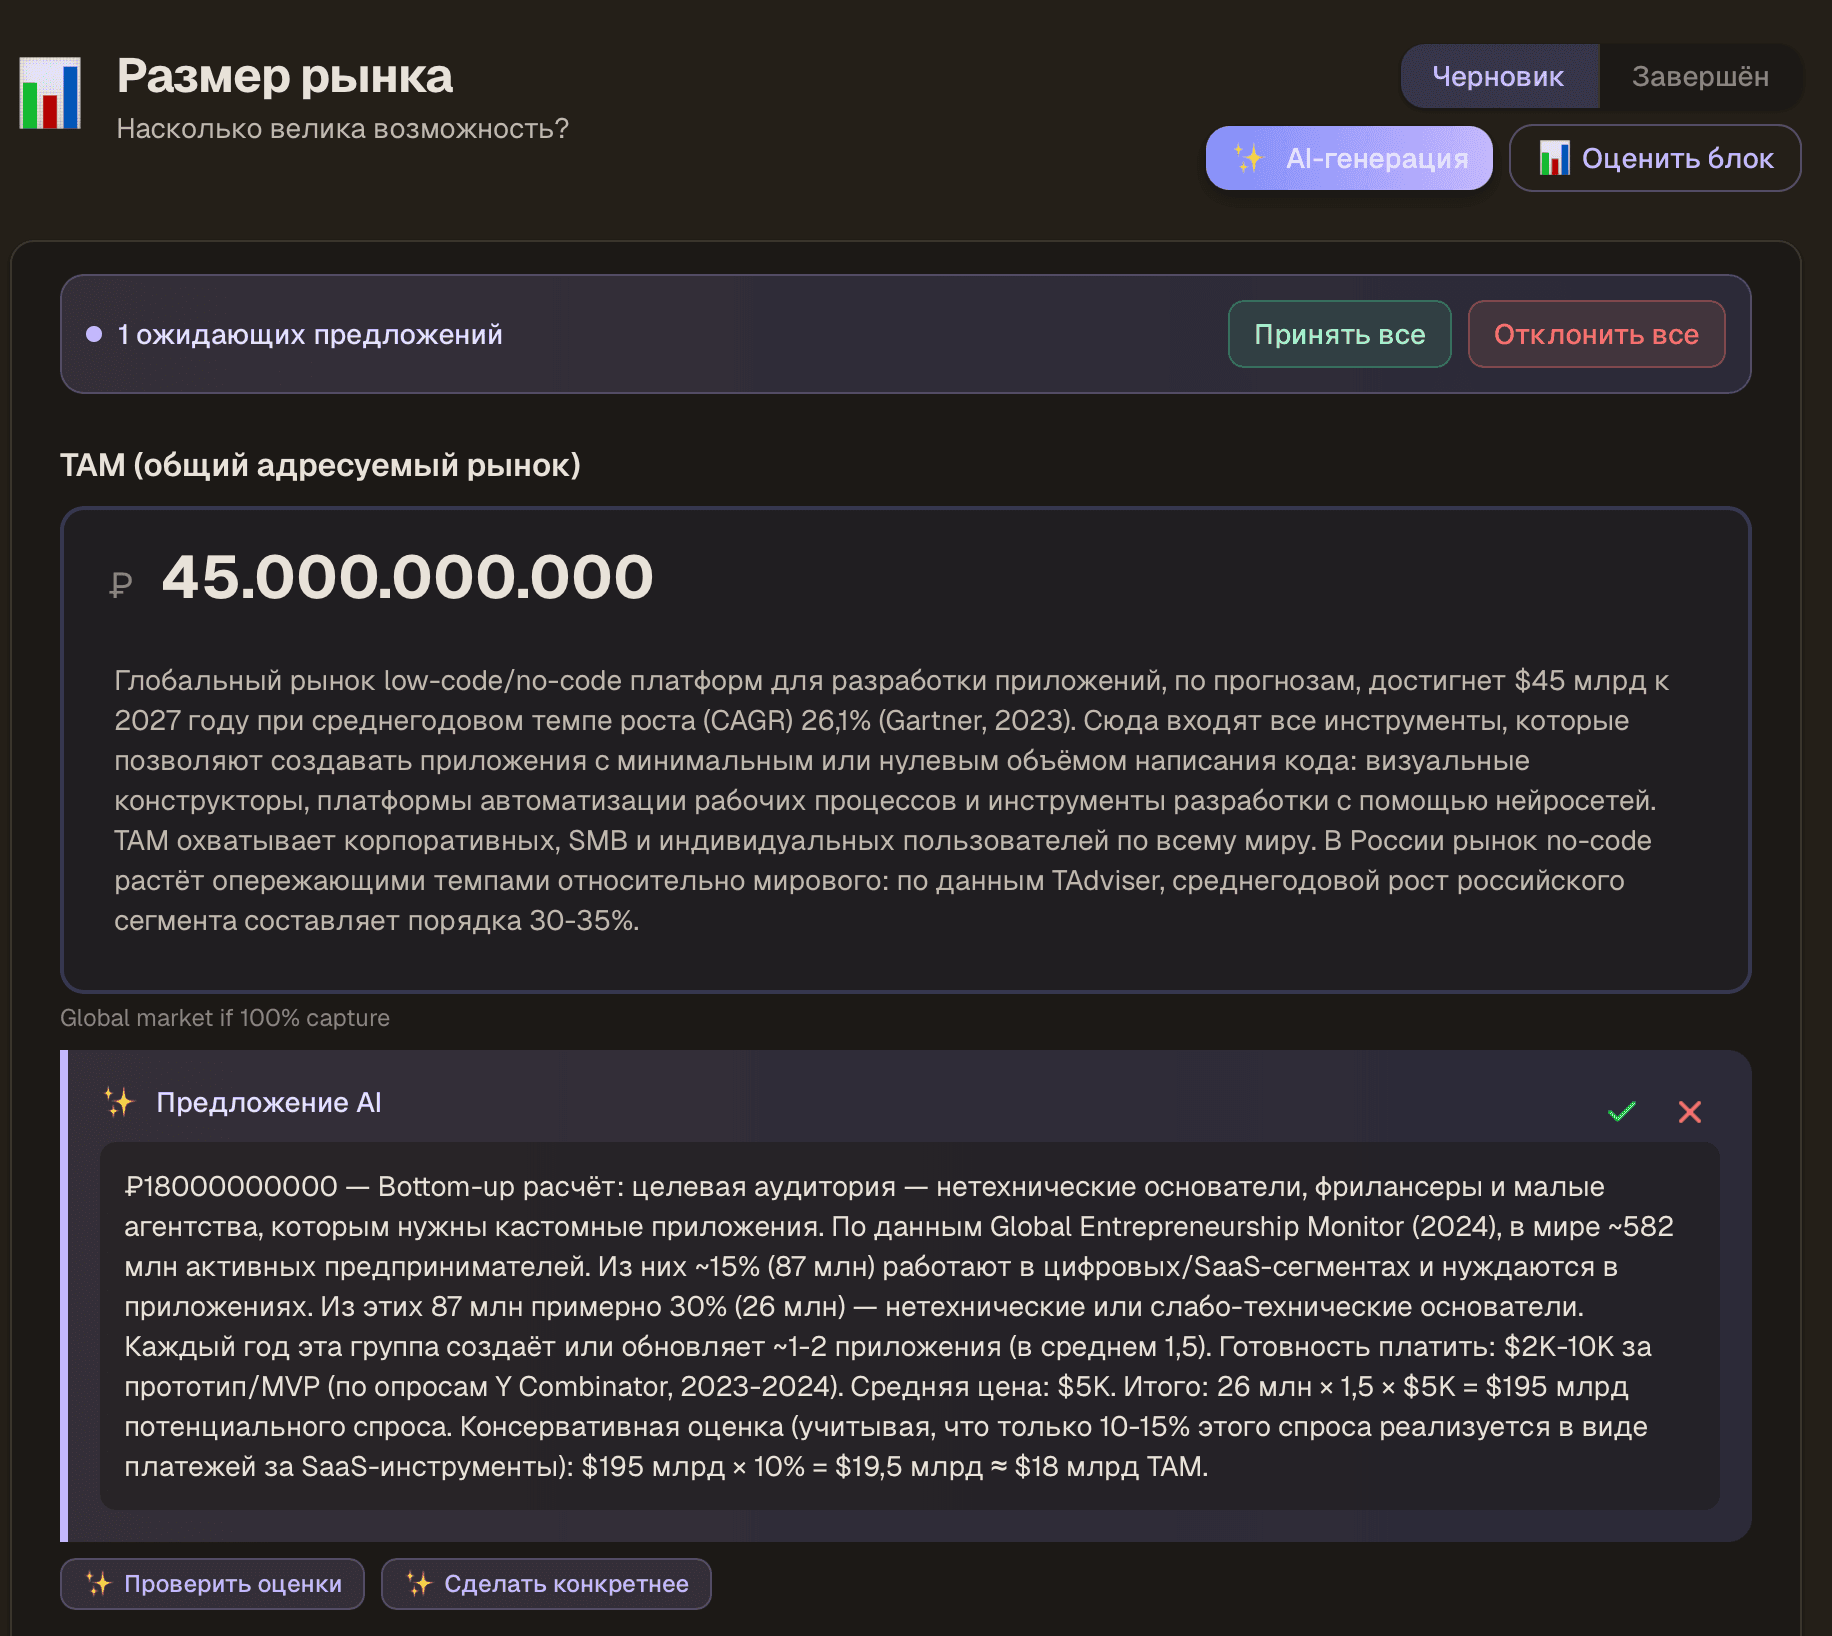Click the Global market if 100% capture label
The image size is (1832, 1636).
pos(226,1018)
